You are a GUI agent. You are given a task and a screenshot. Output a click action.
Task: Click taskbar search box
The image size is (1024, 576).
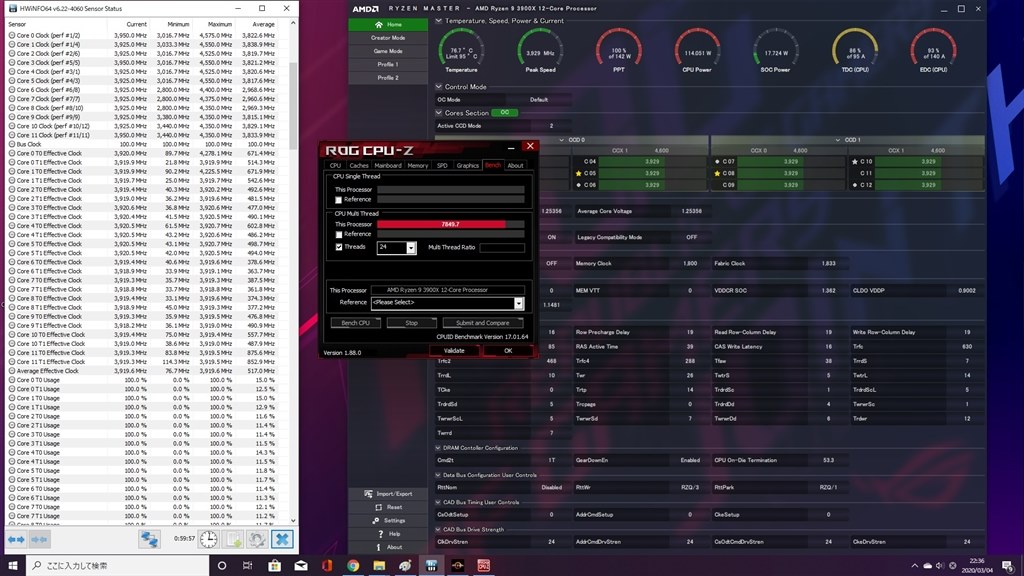(x=118, y=566)
